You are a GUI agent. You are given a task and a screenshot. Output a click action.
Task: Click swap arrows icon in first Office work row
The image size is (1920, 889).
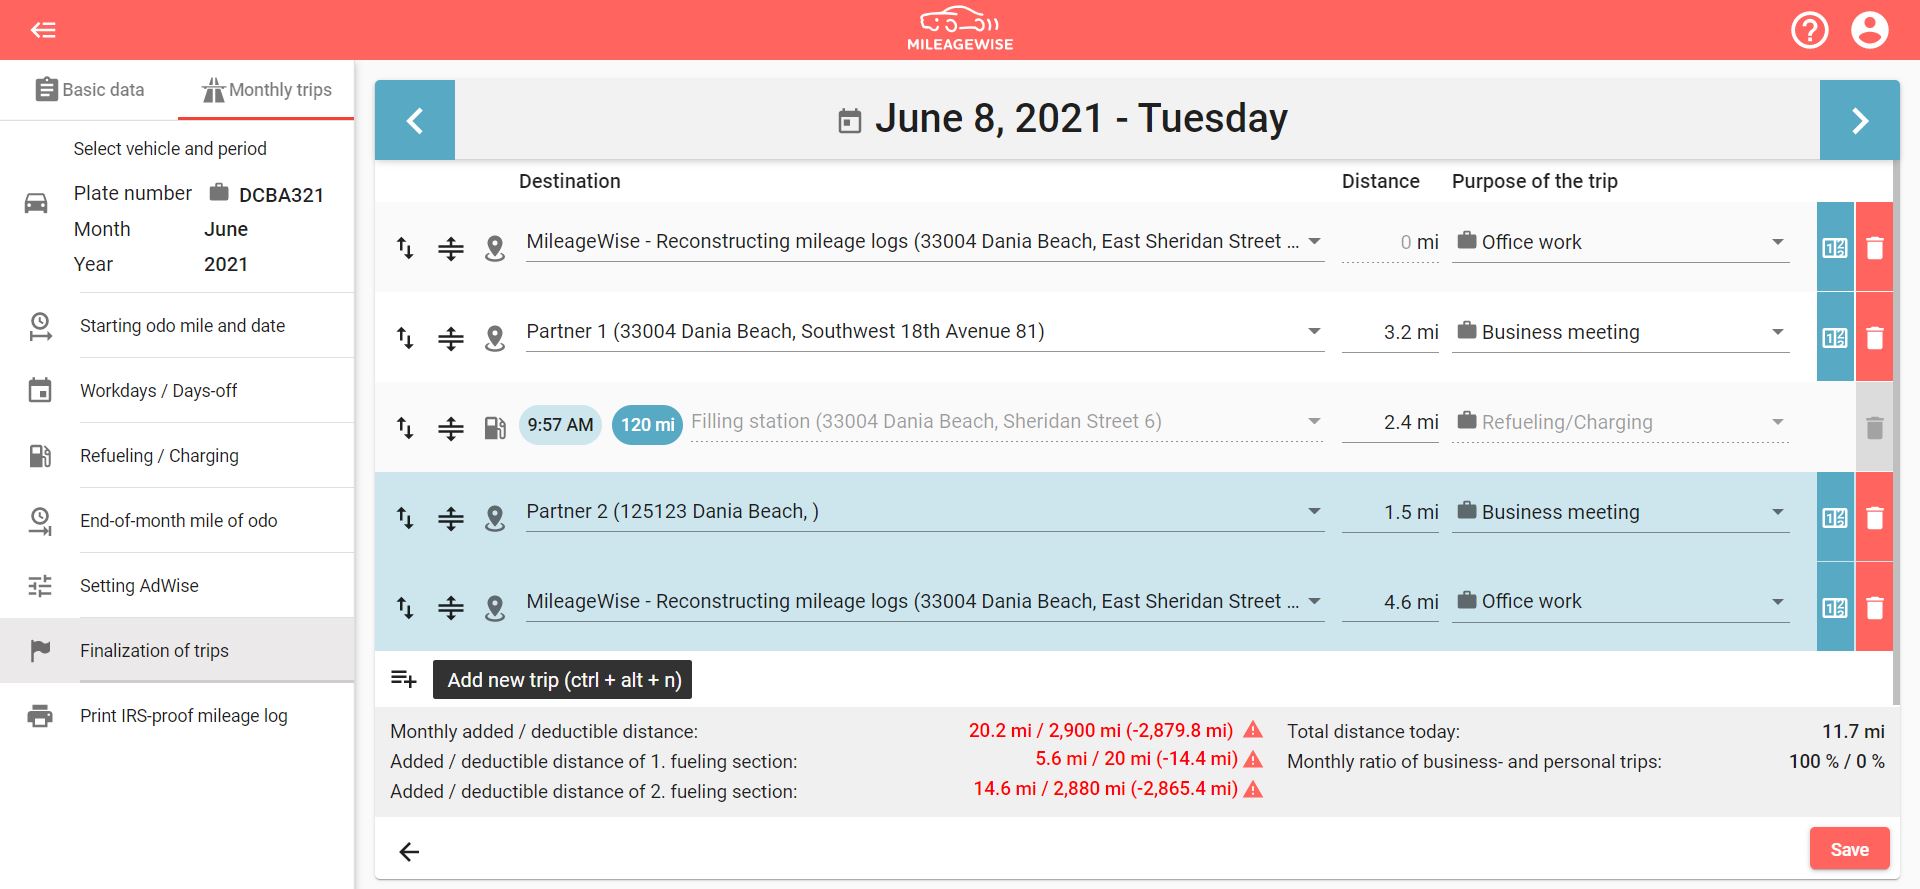coord(405,248)
